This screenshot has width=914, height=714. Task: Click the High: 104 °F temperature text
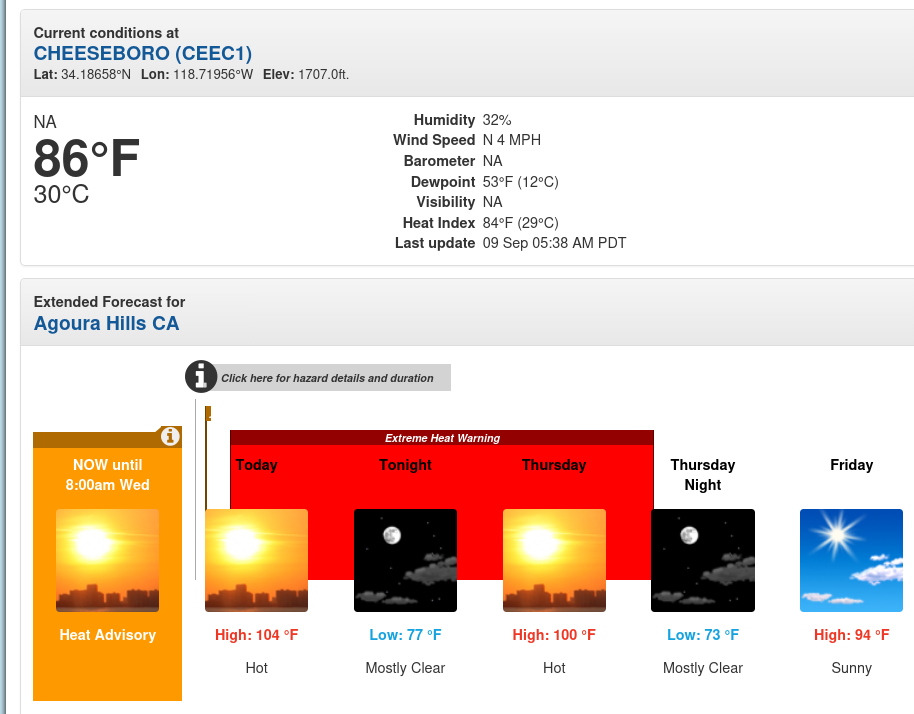256,635
